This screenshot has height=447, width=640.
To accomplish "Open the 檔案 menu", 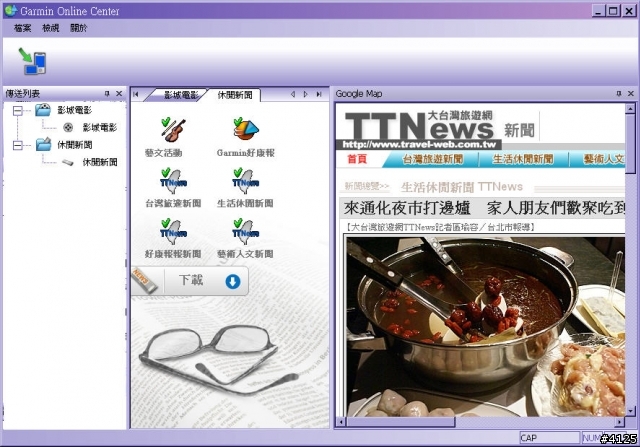I will click(x=22, y=28).
